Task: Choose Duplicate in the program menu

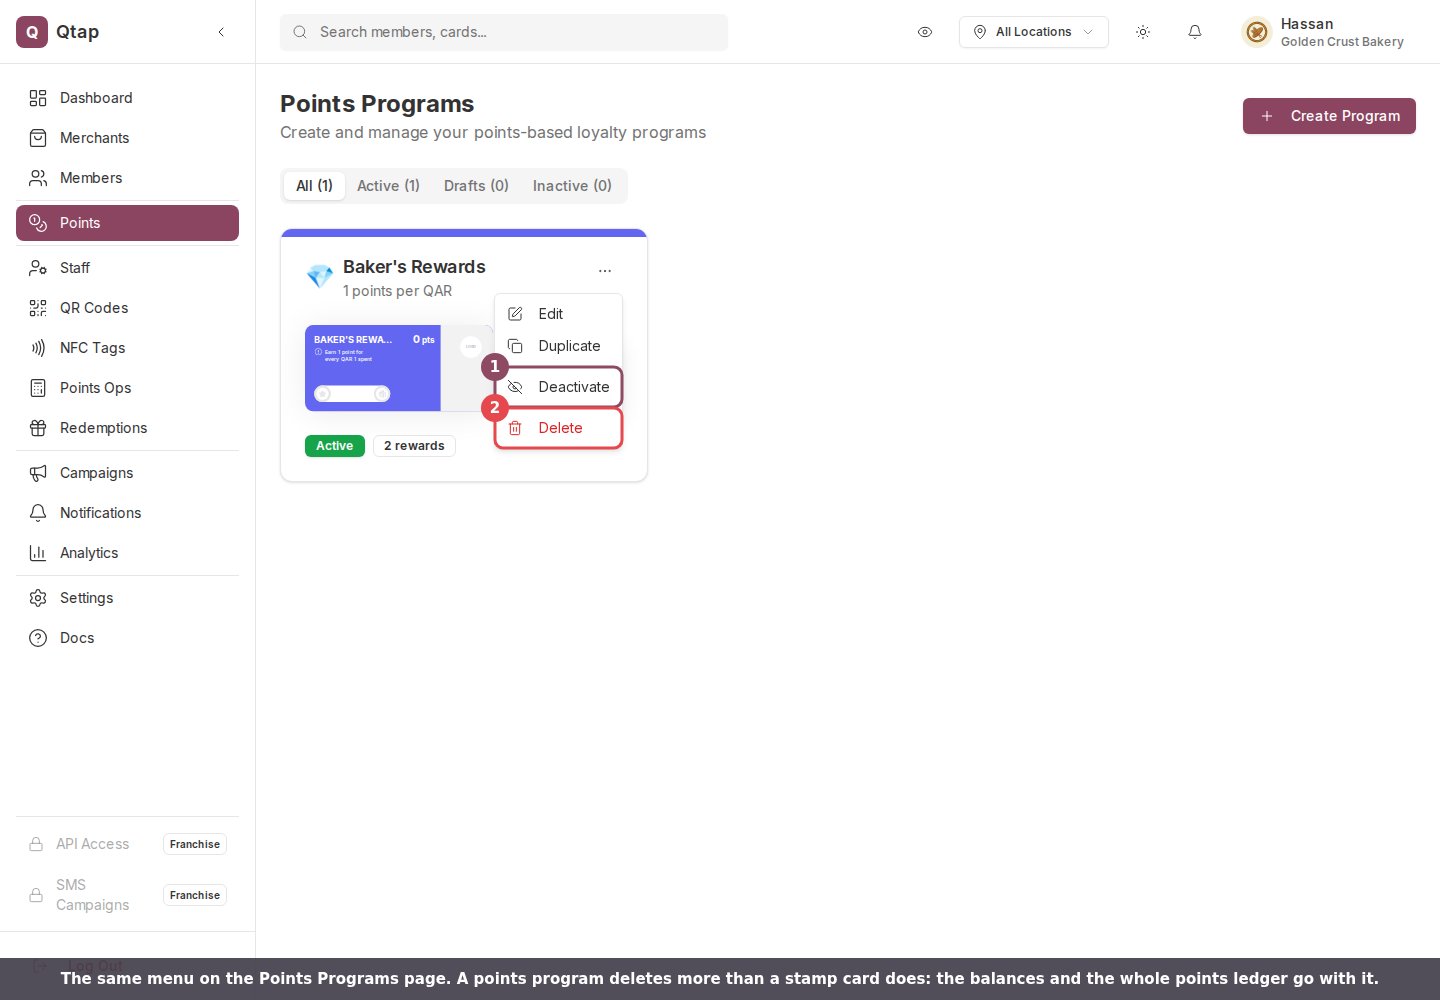Action: coord(558,346)
